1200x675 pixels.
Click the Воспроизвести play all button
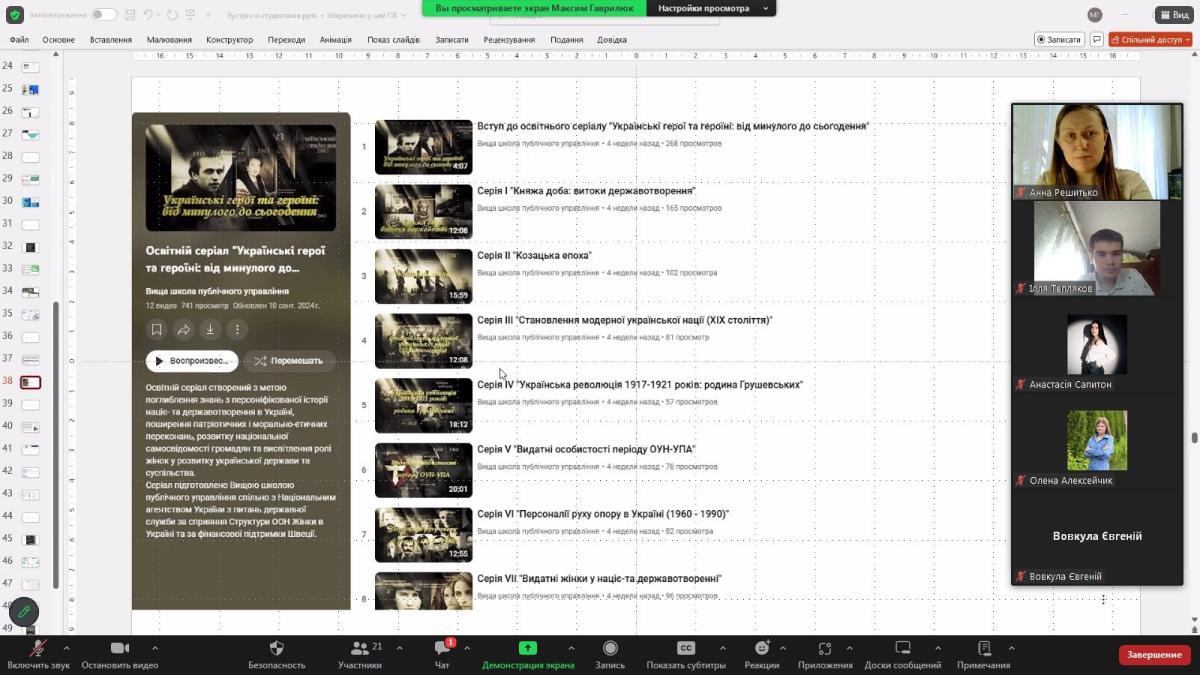(192, 361)
